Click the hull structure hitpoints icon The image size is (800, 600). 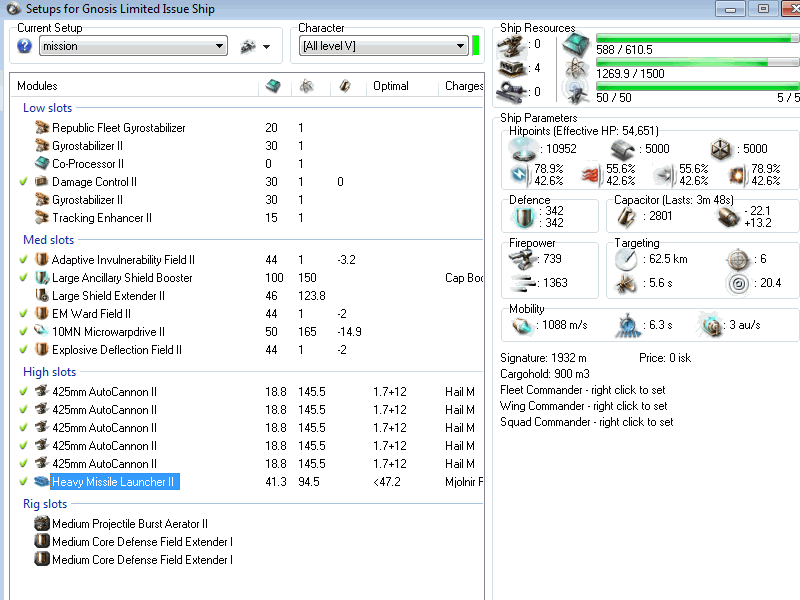click(x=721, y=149)
